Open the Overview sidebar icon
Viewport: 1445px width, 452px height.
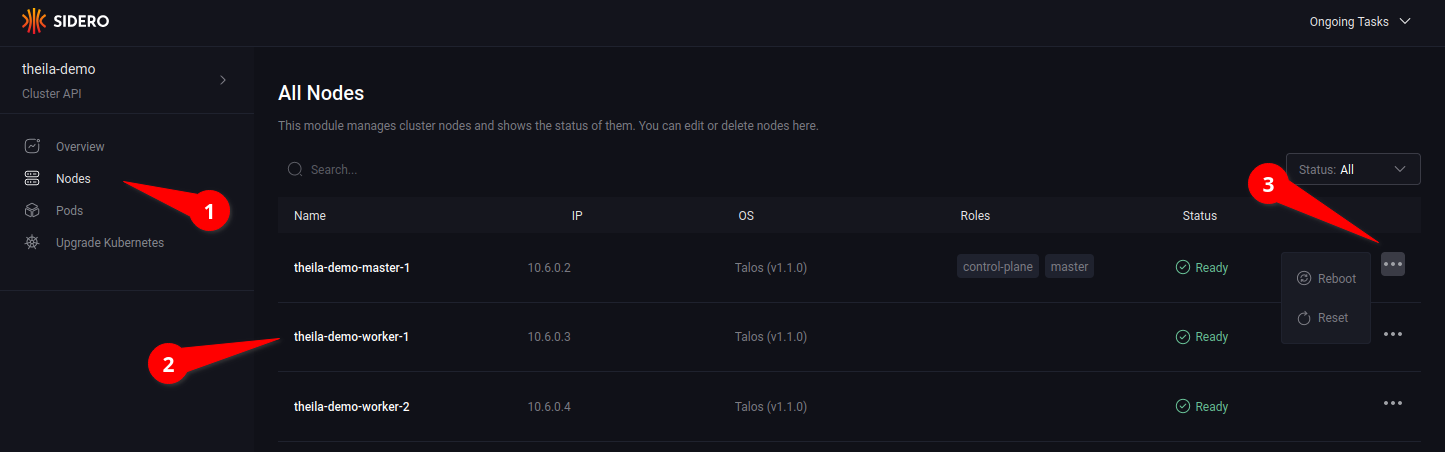(x=32, y=147)
